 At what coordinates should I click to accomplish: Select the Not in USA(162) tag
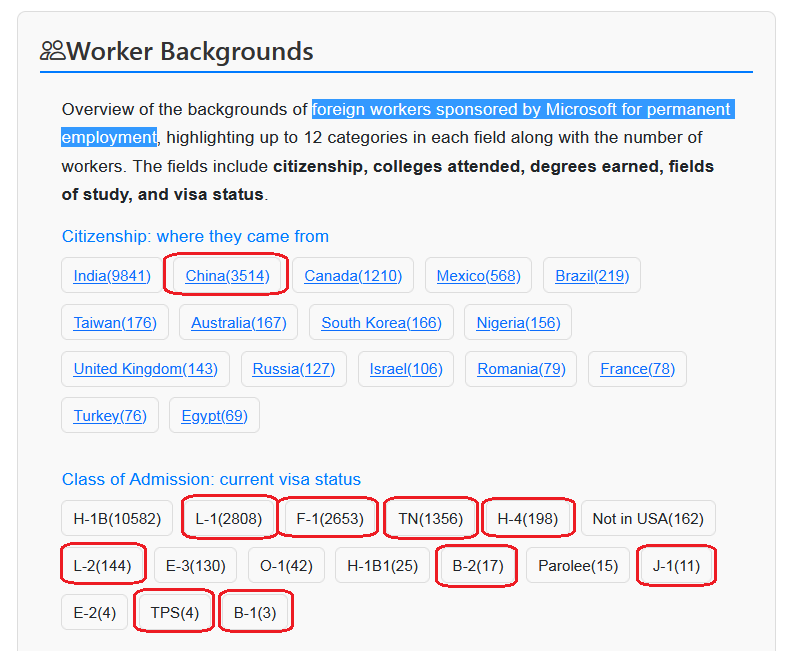(648, 519)
